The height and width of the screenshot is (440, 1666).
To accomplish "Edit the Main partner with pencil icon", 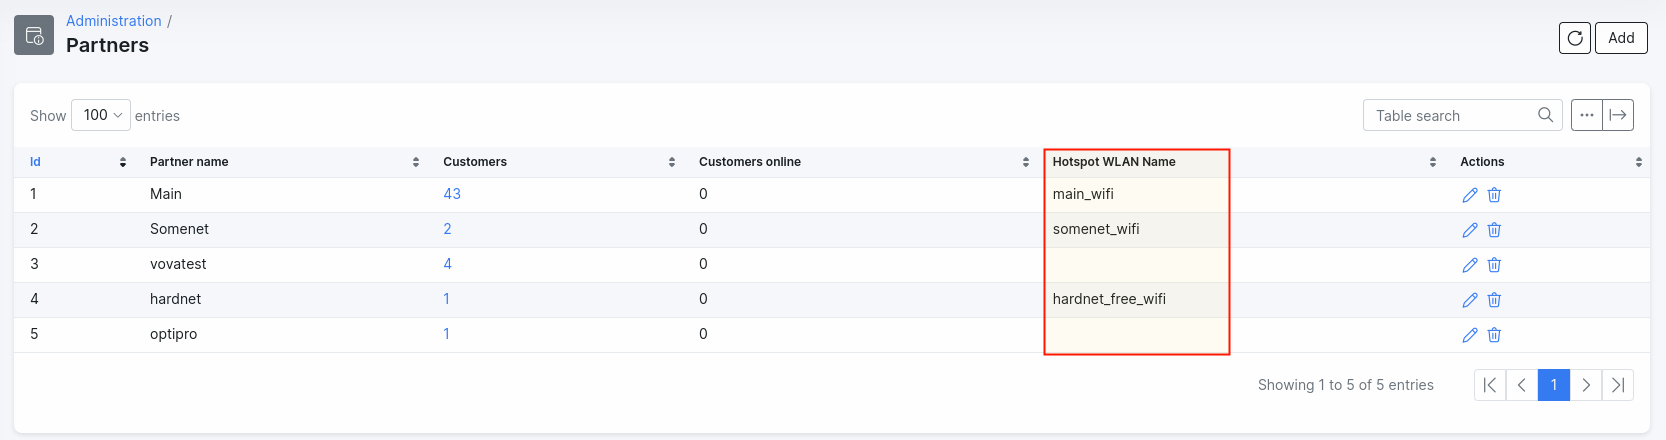I will 1469,195.
